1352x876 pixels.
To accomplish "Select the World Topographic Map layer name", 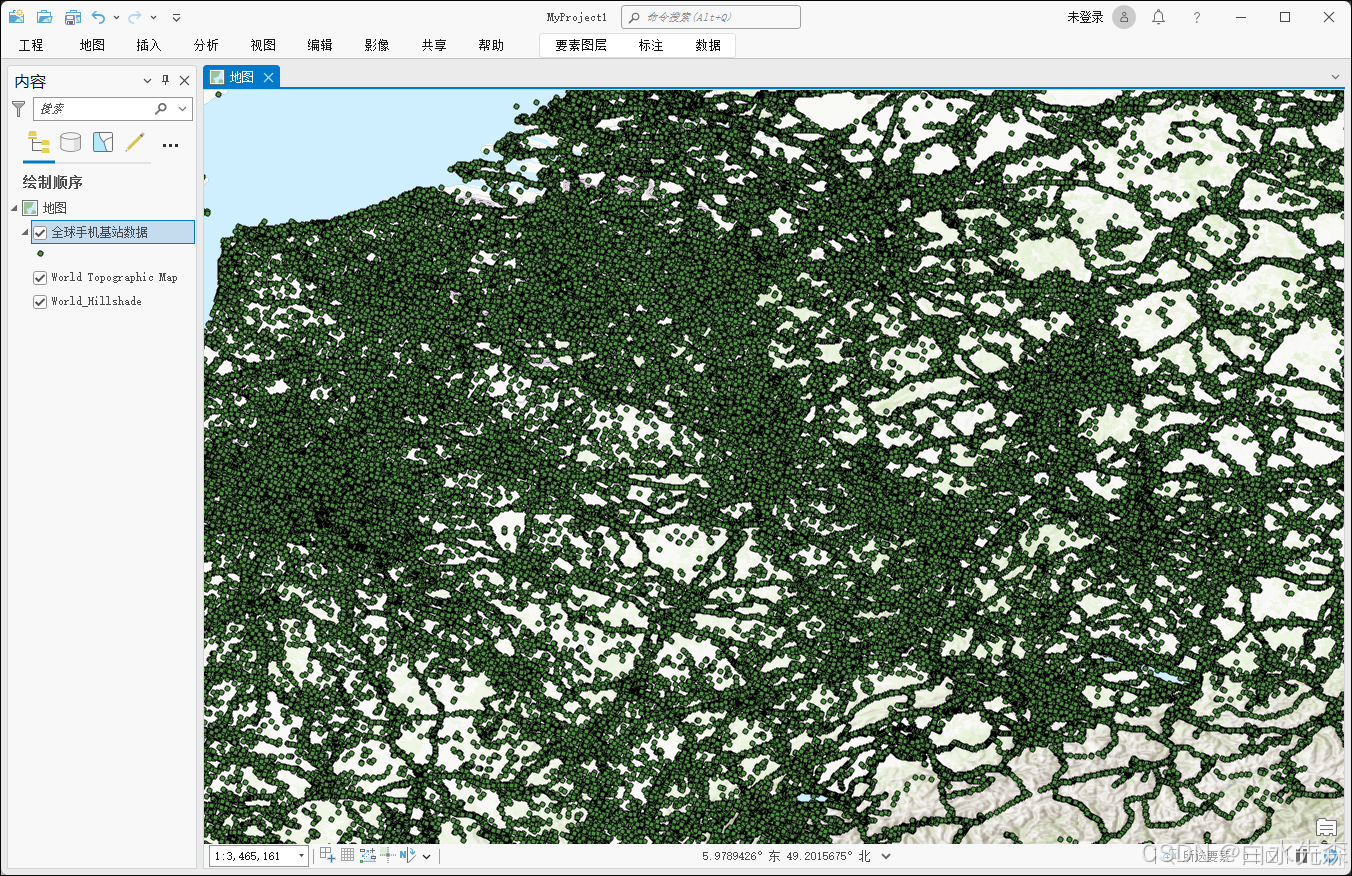I will pos(114,278).
